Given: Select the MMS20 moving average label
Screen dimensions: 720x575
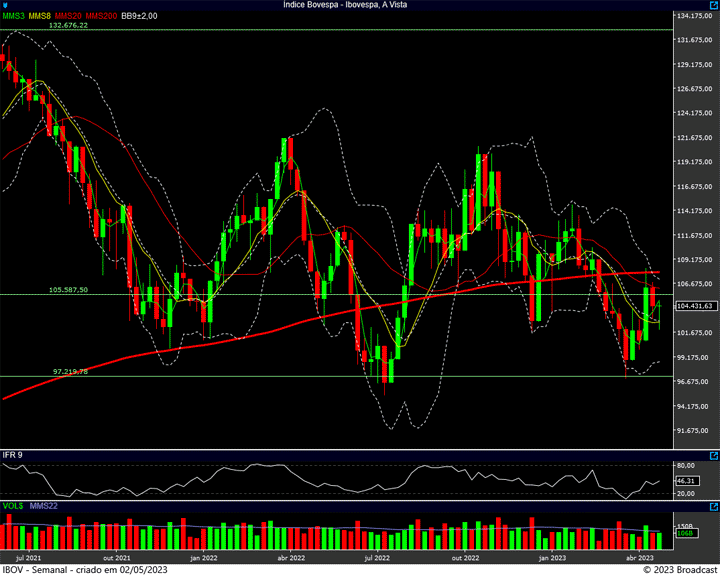Looking at the screenshot, I should click(69, 17).
